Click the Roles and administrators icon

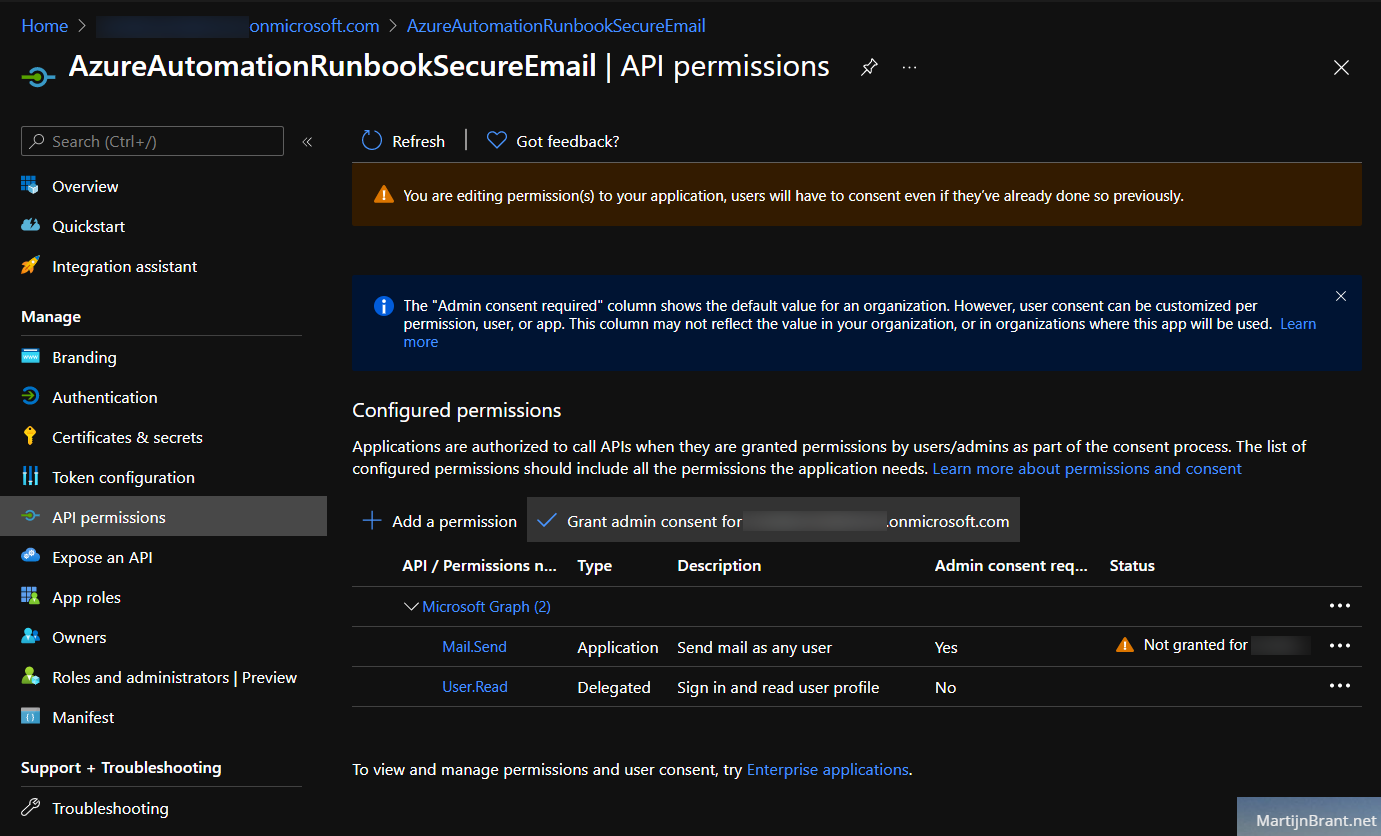(x=30, y=677)
